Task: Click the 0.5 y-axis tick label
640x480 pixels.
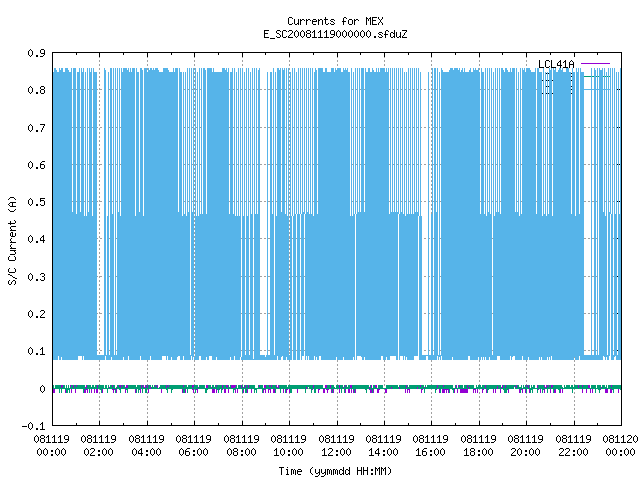Action: coord(36,202)
